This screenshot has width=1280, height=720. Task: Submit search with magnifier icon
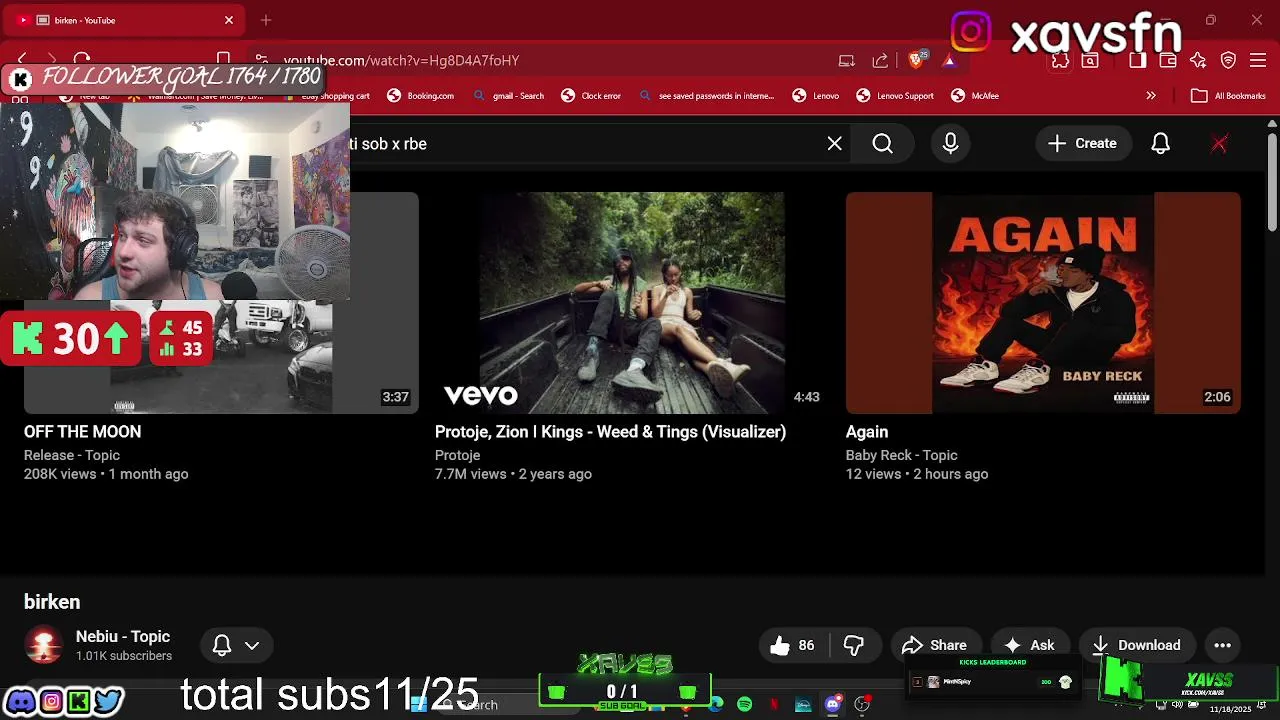click(883, 144)
